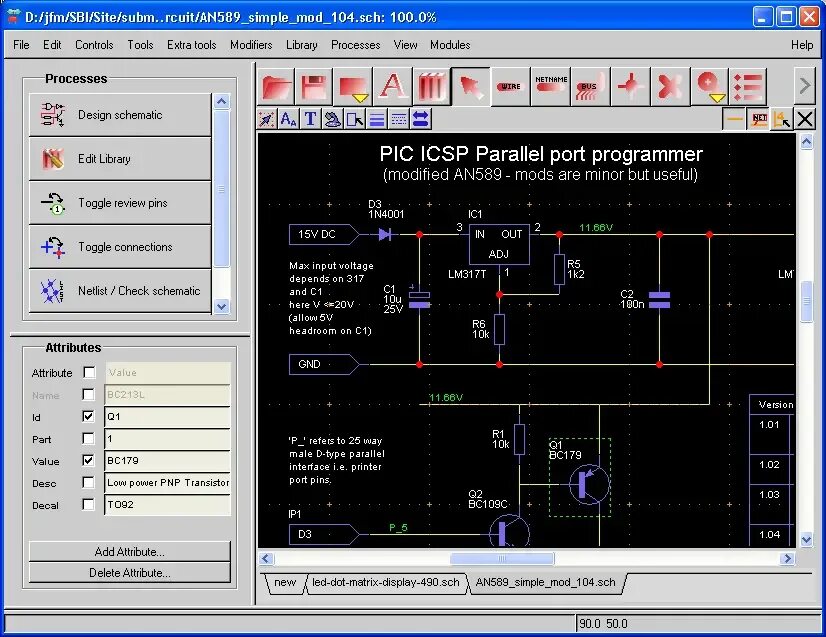Image resolution: width=826 pixels, height=637 pixels.
Task: Open the Modules menu
Action: 450,45
